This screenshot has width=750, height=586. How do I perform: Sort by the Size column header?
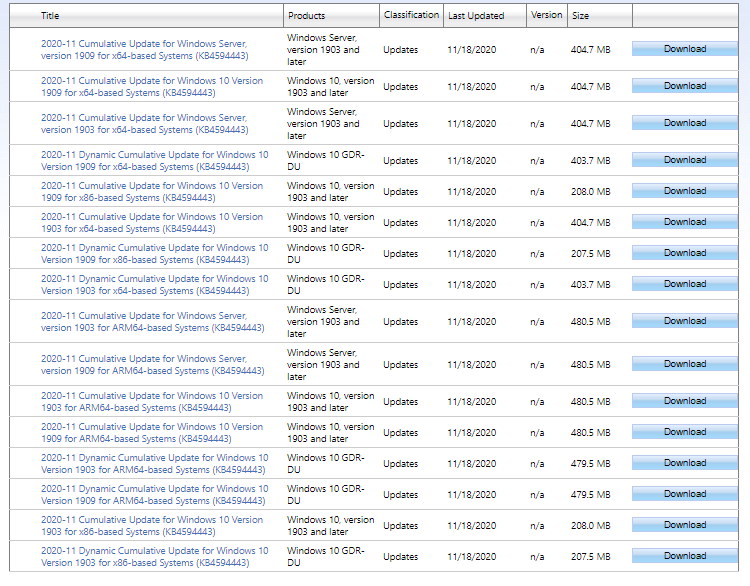pos(580,16)
